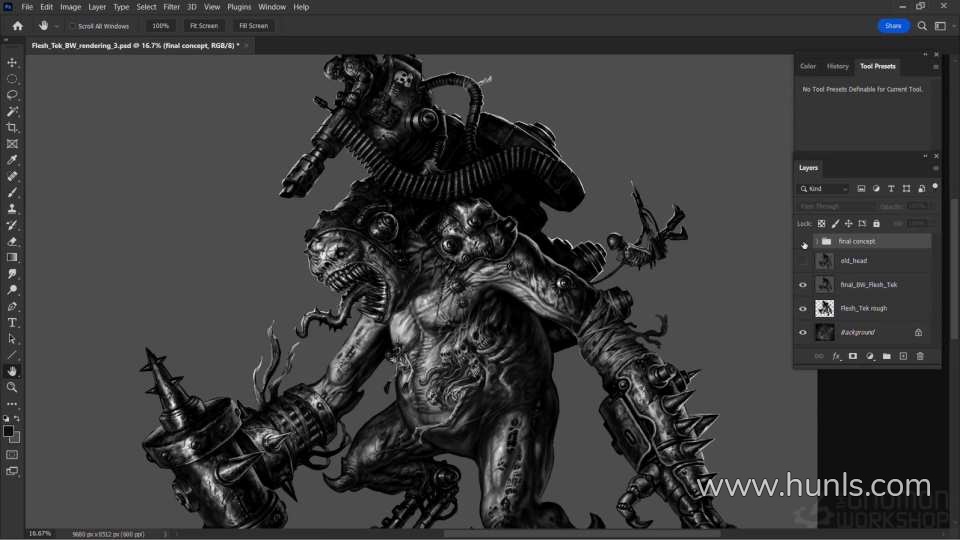
Task: Click the Fit Screen button
Action: 203,26
